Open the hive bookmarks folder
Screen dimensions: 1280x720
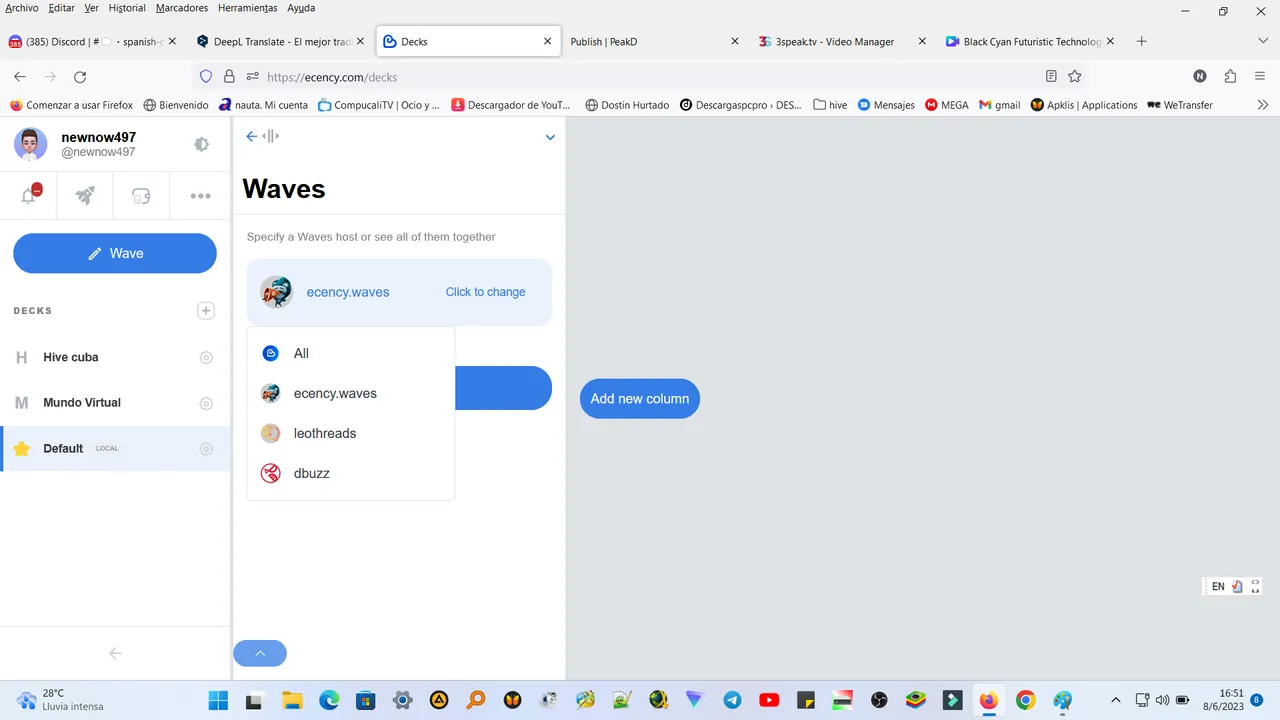[830, 105]
